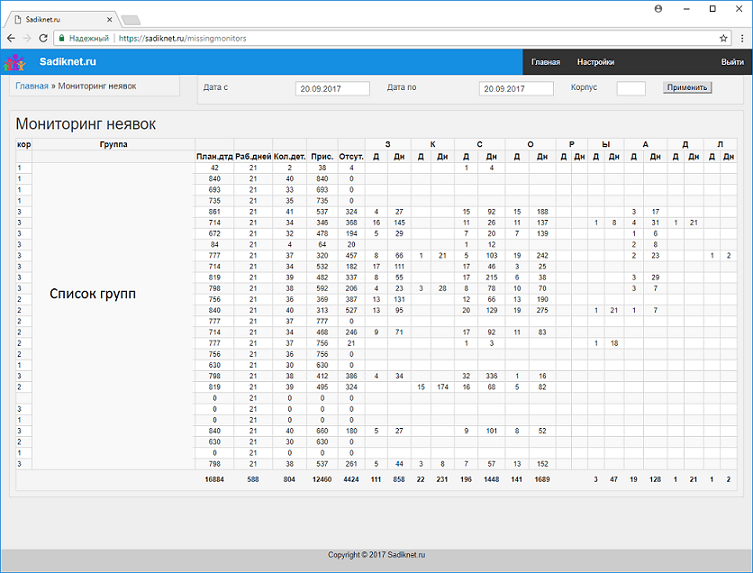
Task: Click the Главная breadcrumb link
Action: [31, 86]
